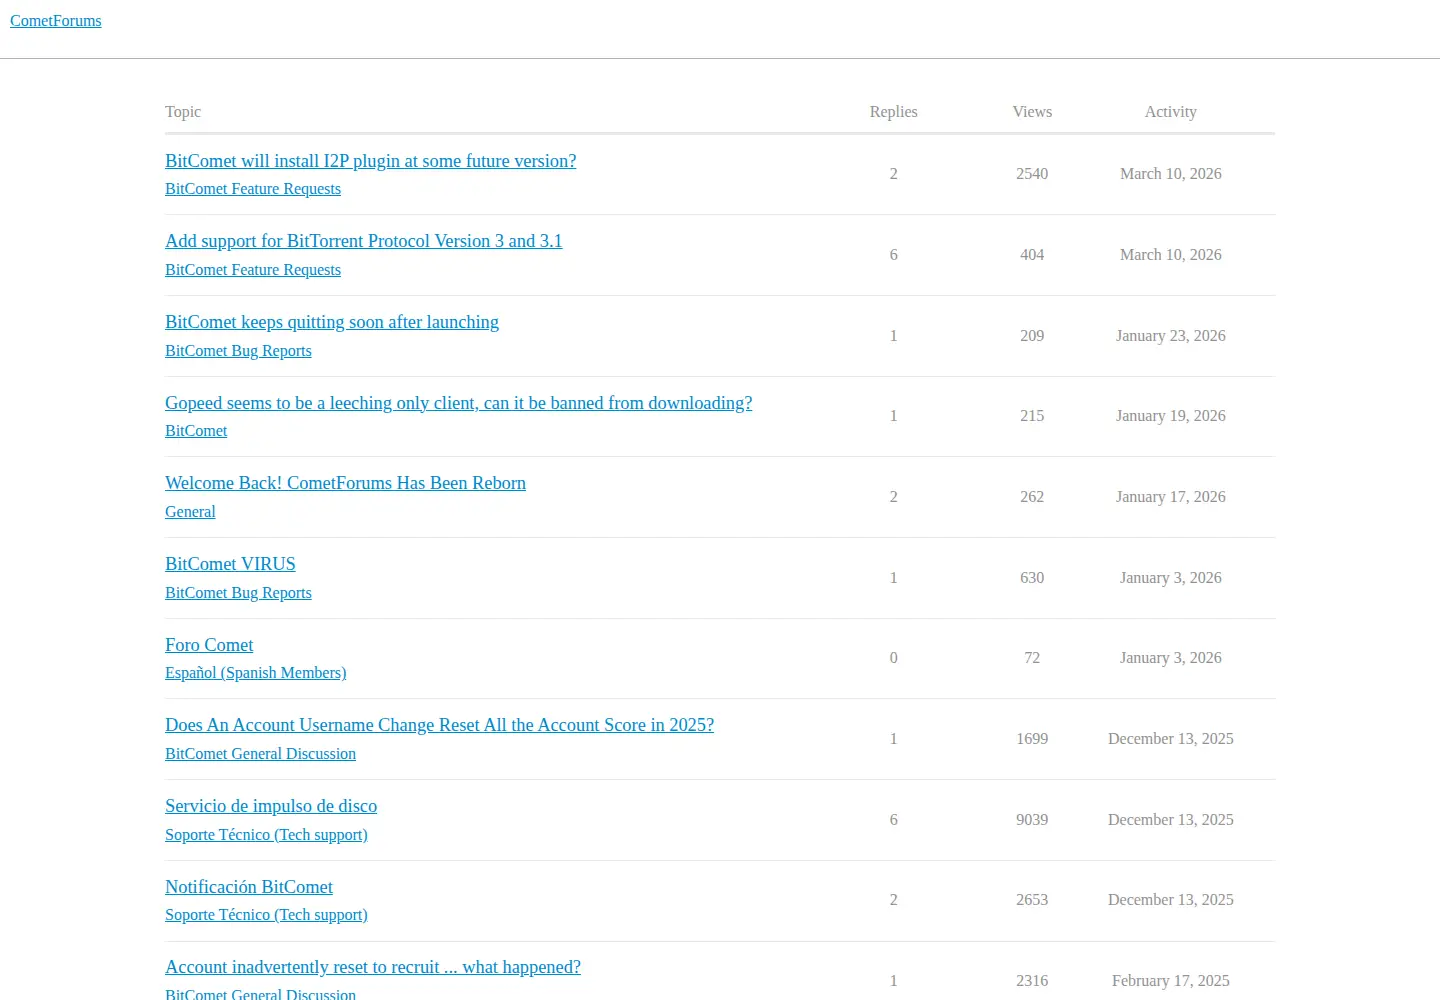
Task: Click the view count '262'
Action: click(x=1032, y=497)
